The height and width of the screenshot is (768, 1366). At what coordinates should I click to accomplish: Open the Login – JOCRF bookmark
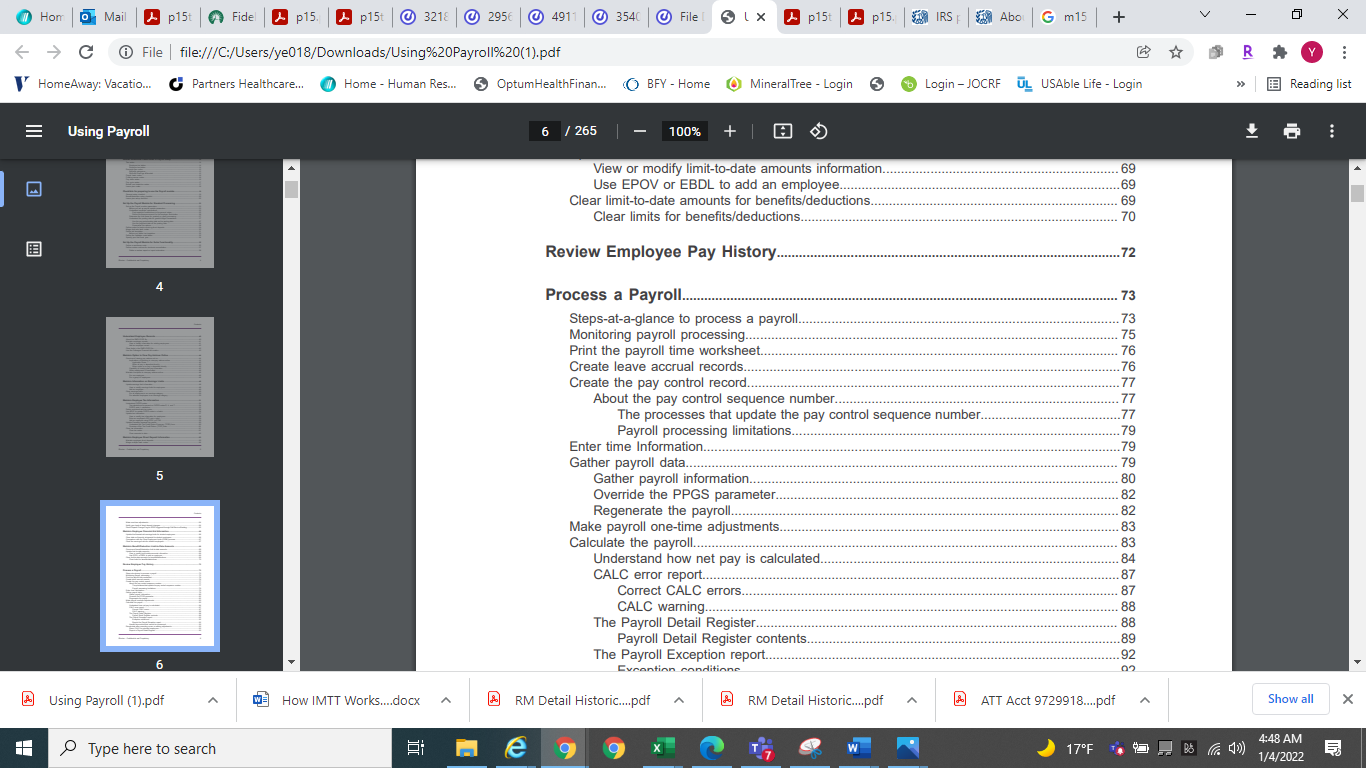950,84
